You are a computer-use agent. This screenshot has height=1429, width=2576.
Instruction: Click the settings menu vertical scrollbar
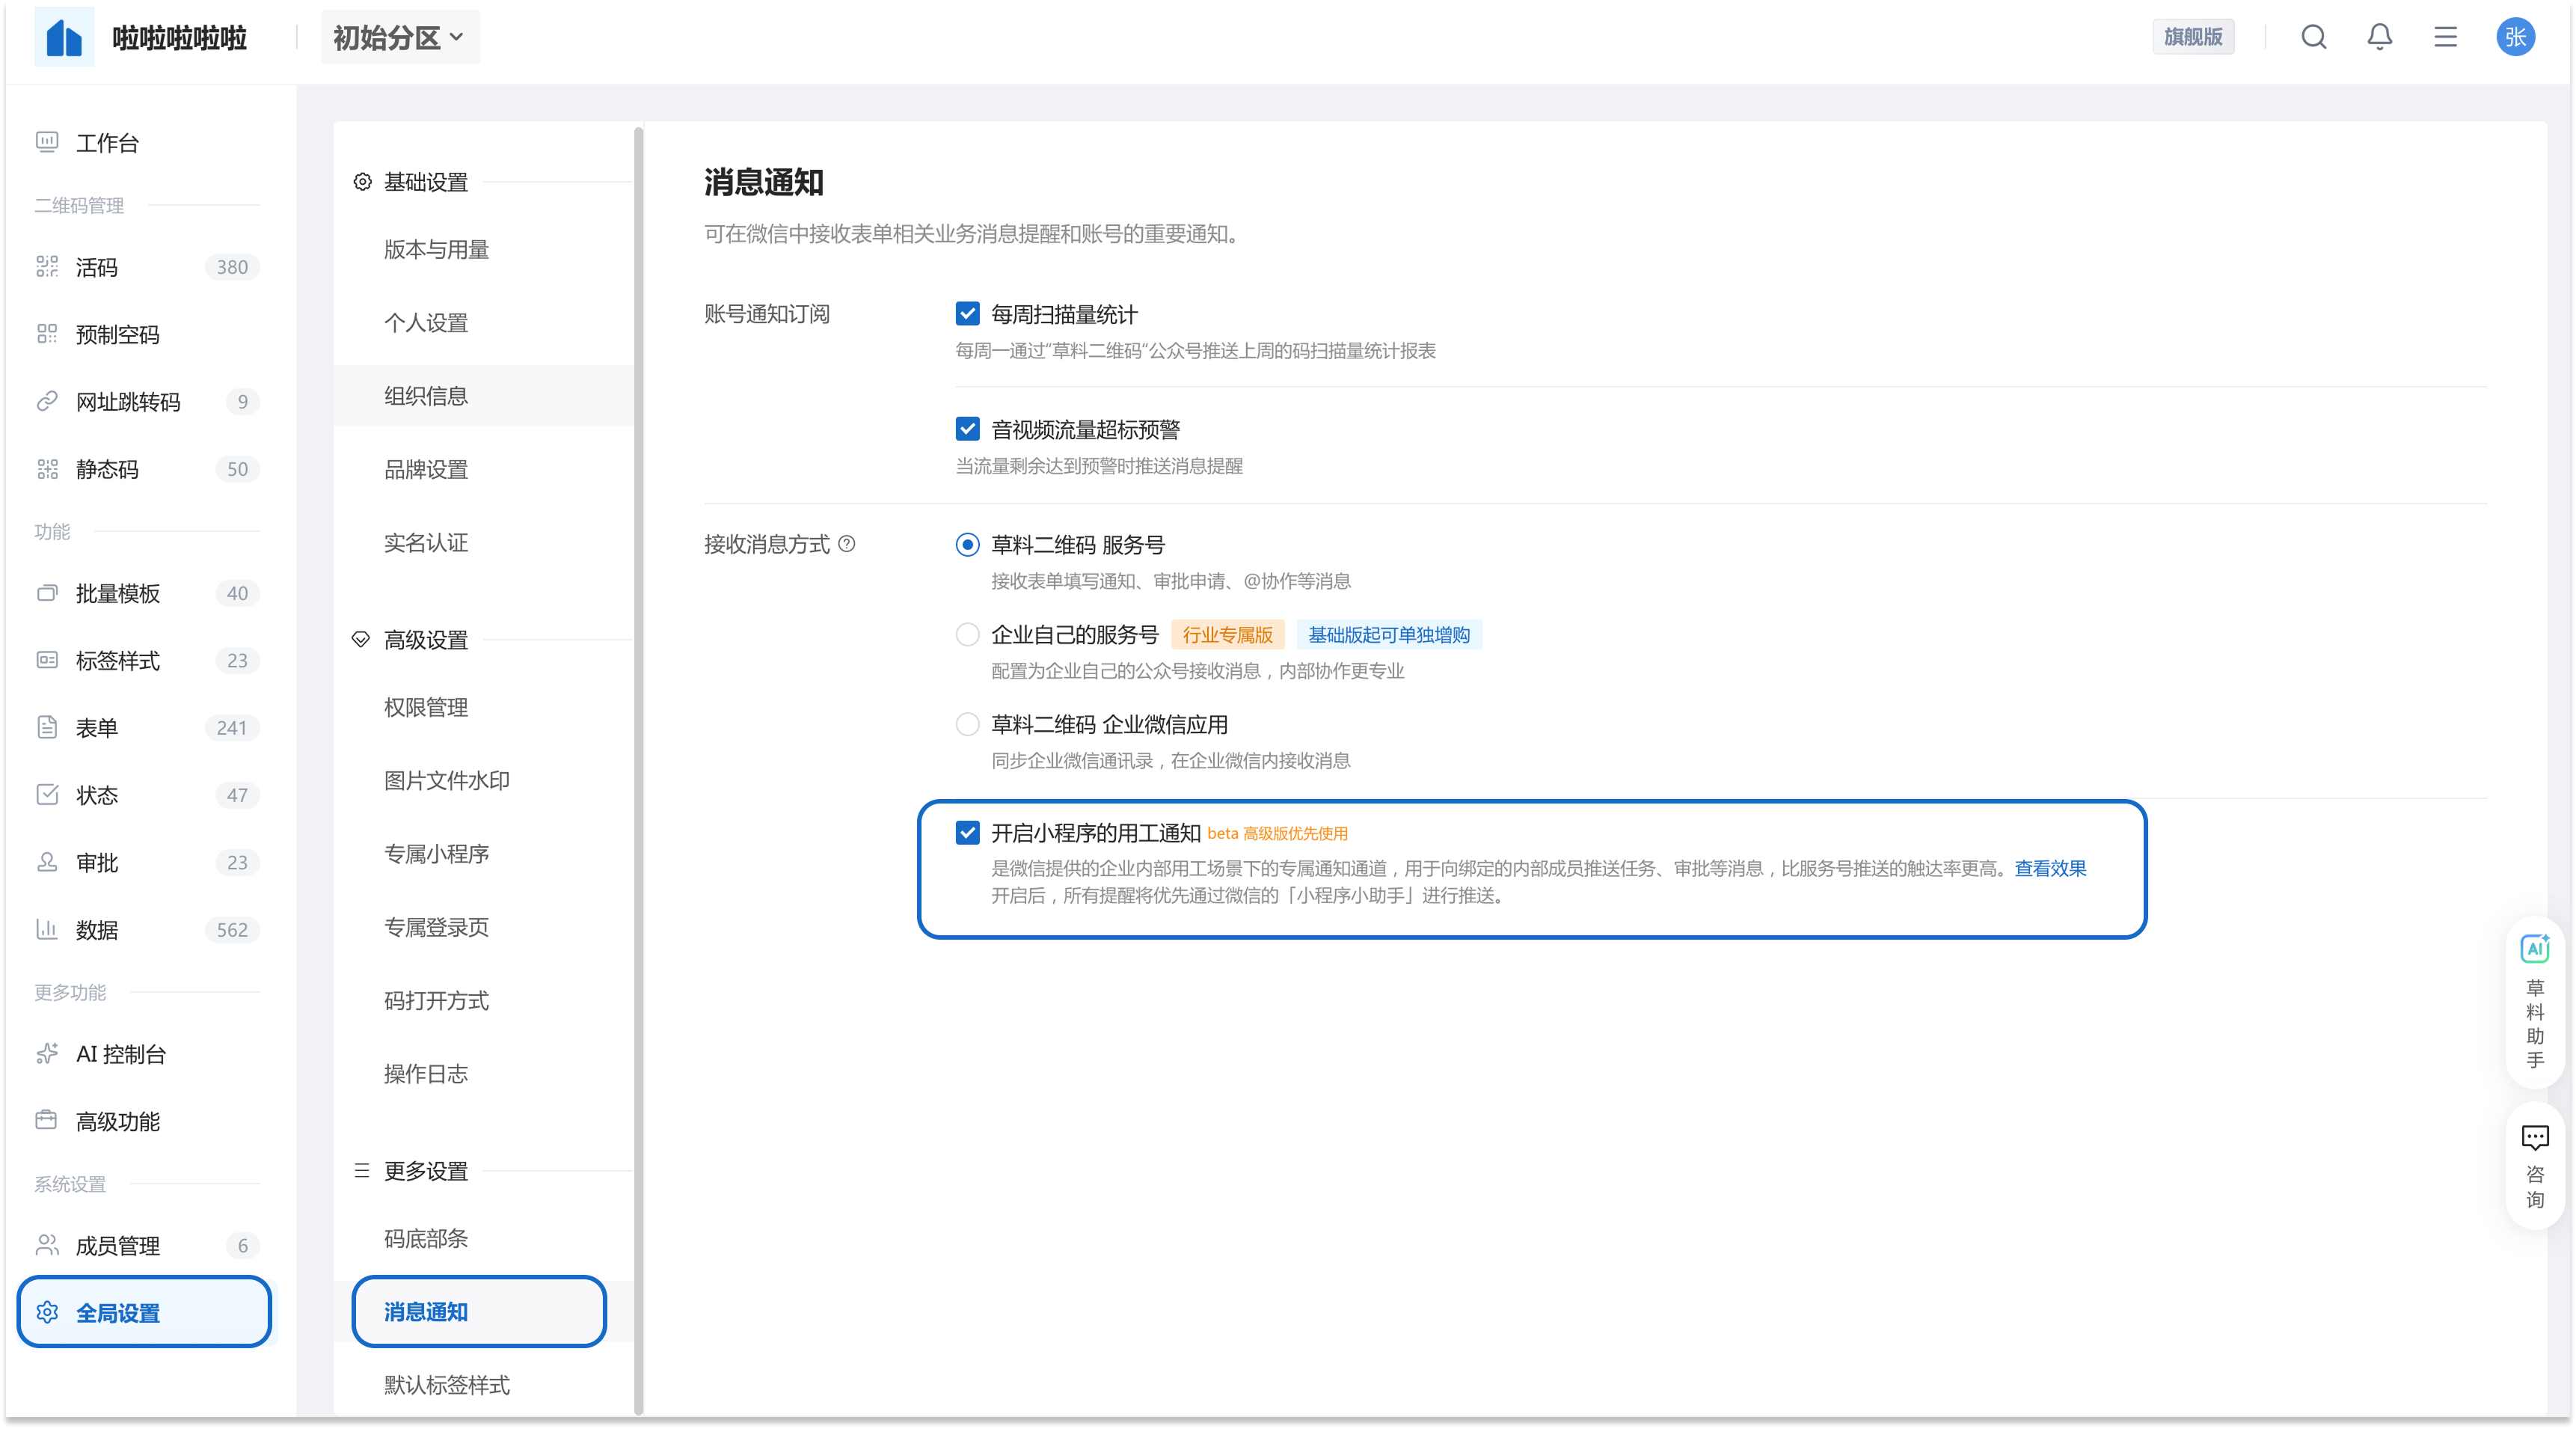click(x=638, y=770)
